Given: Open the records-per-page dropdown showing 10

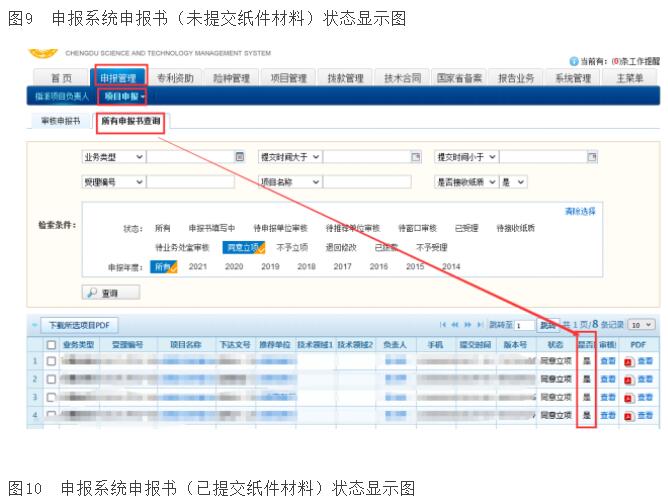Looking at the screenshot, I should pyautogui.click(x=642, y=325).
